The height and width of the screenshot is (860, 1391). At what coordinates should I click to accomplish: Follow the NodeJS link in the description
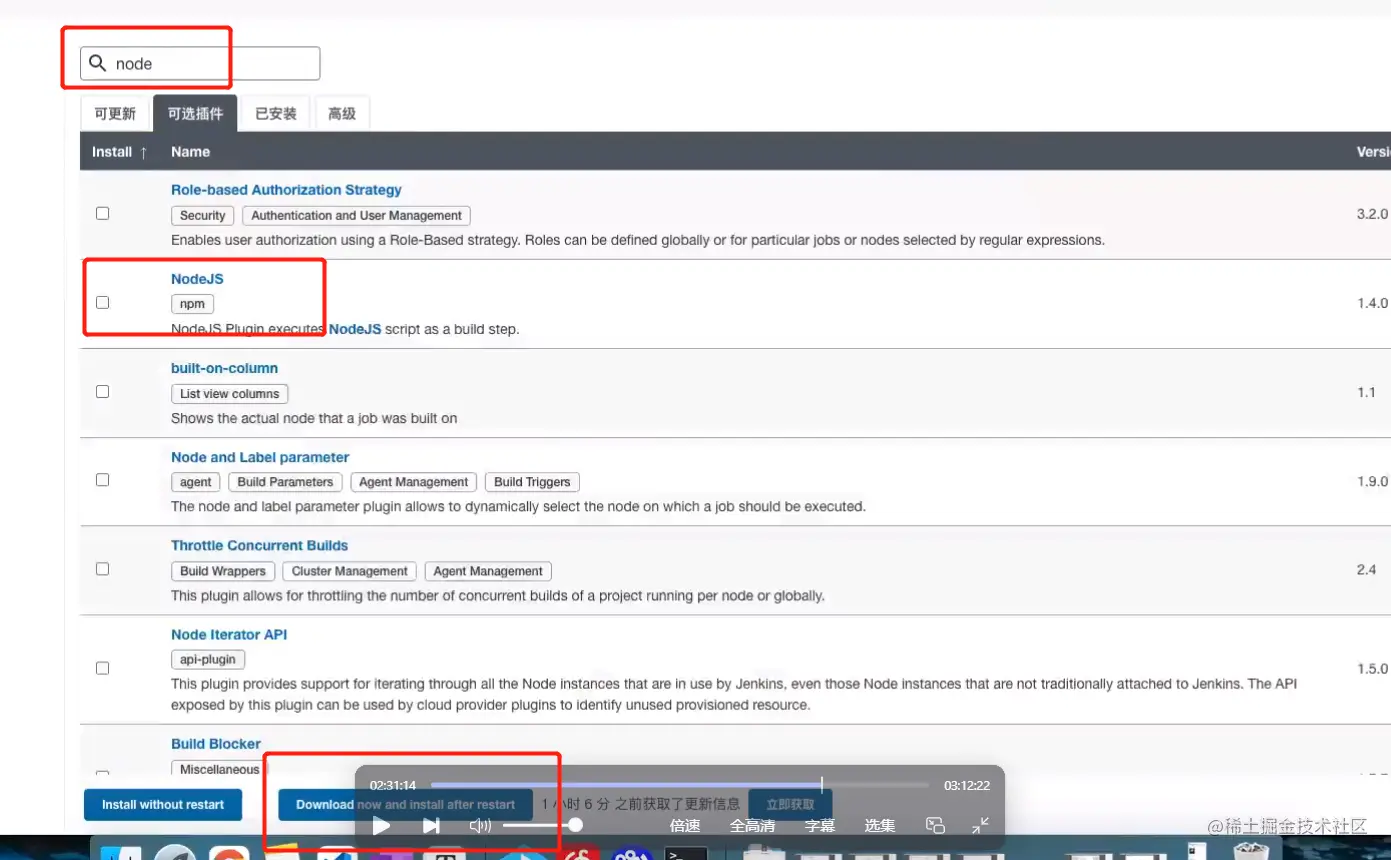pos(355,328)
